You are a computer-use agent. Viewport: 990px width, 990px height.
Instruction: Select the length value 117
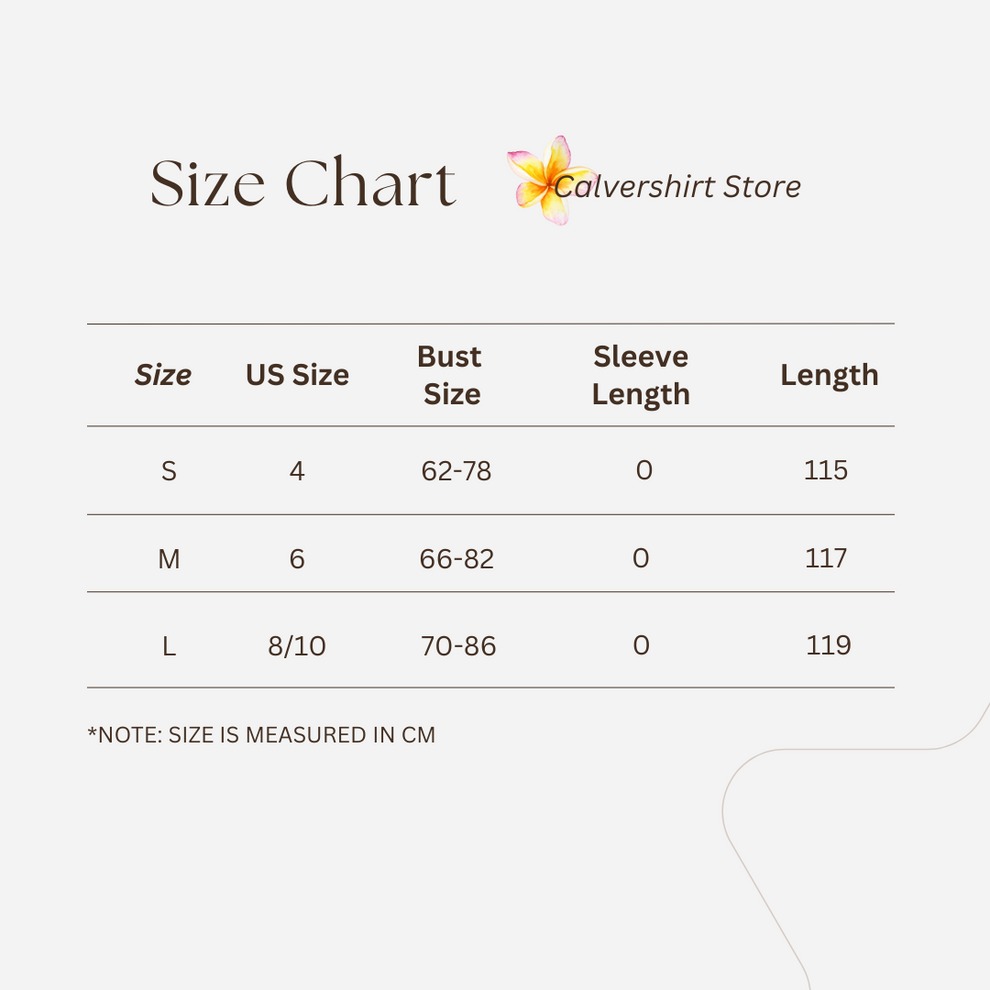[825, 558]
